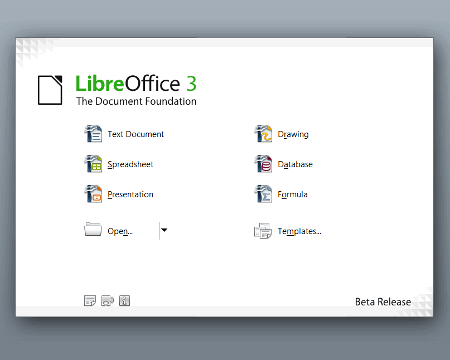Click the Formula sigma icon
Image resolution: width=450 pixels, height=360 pixels.
point(263,194)
